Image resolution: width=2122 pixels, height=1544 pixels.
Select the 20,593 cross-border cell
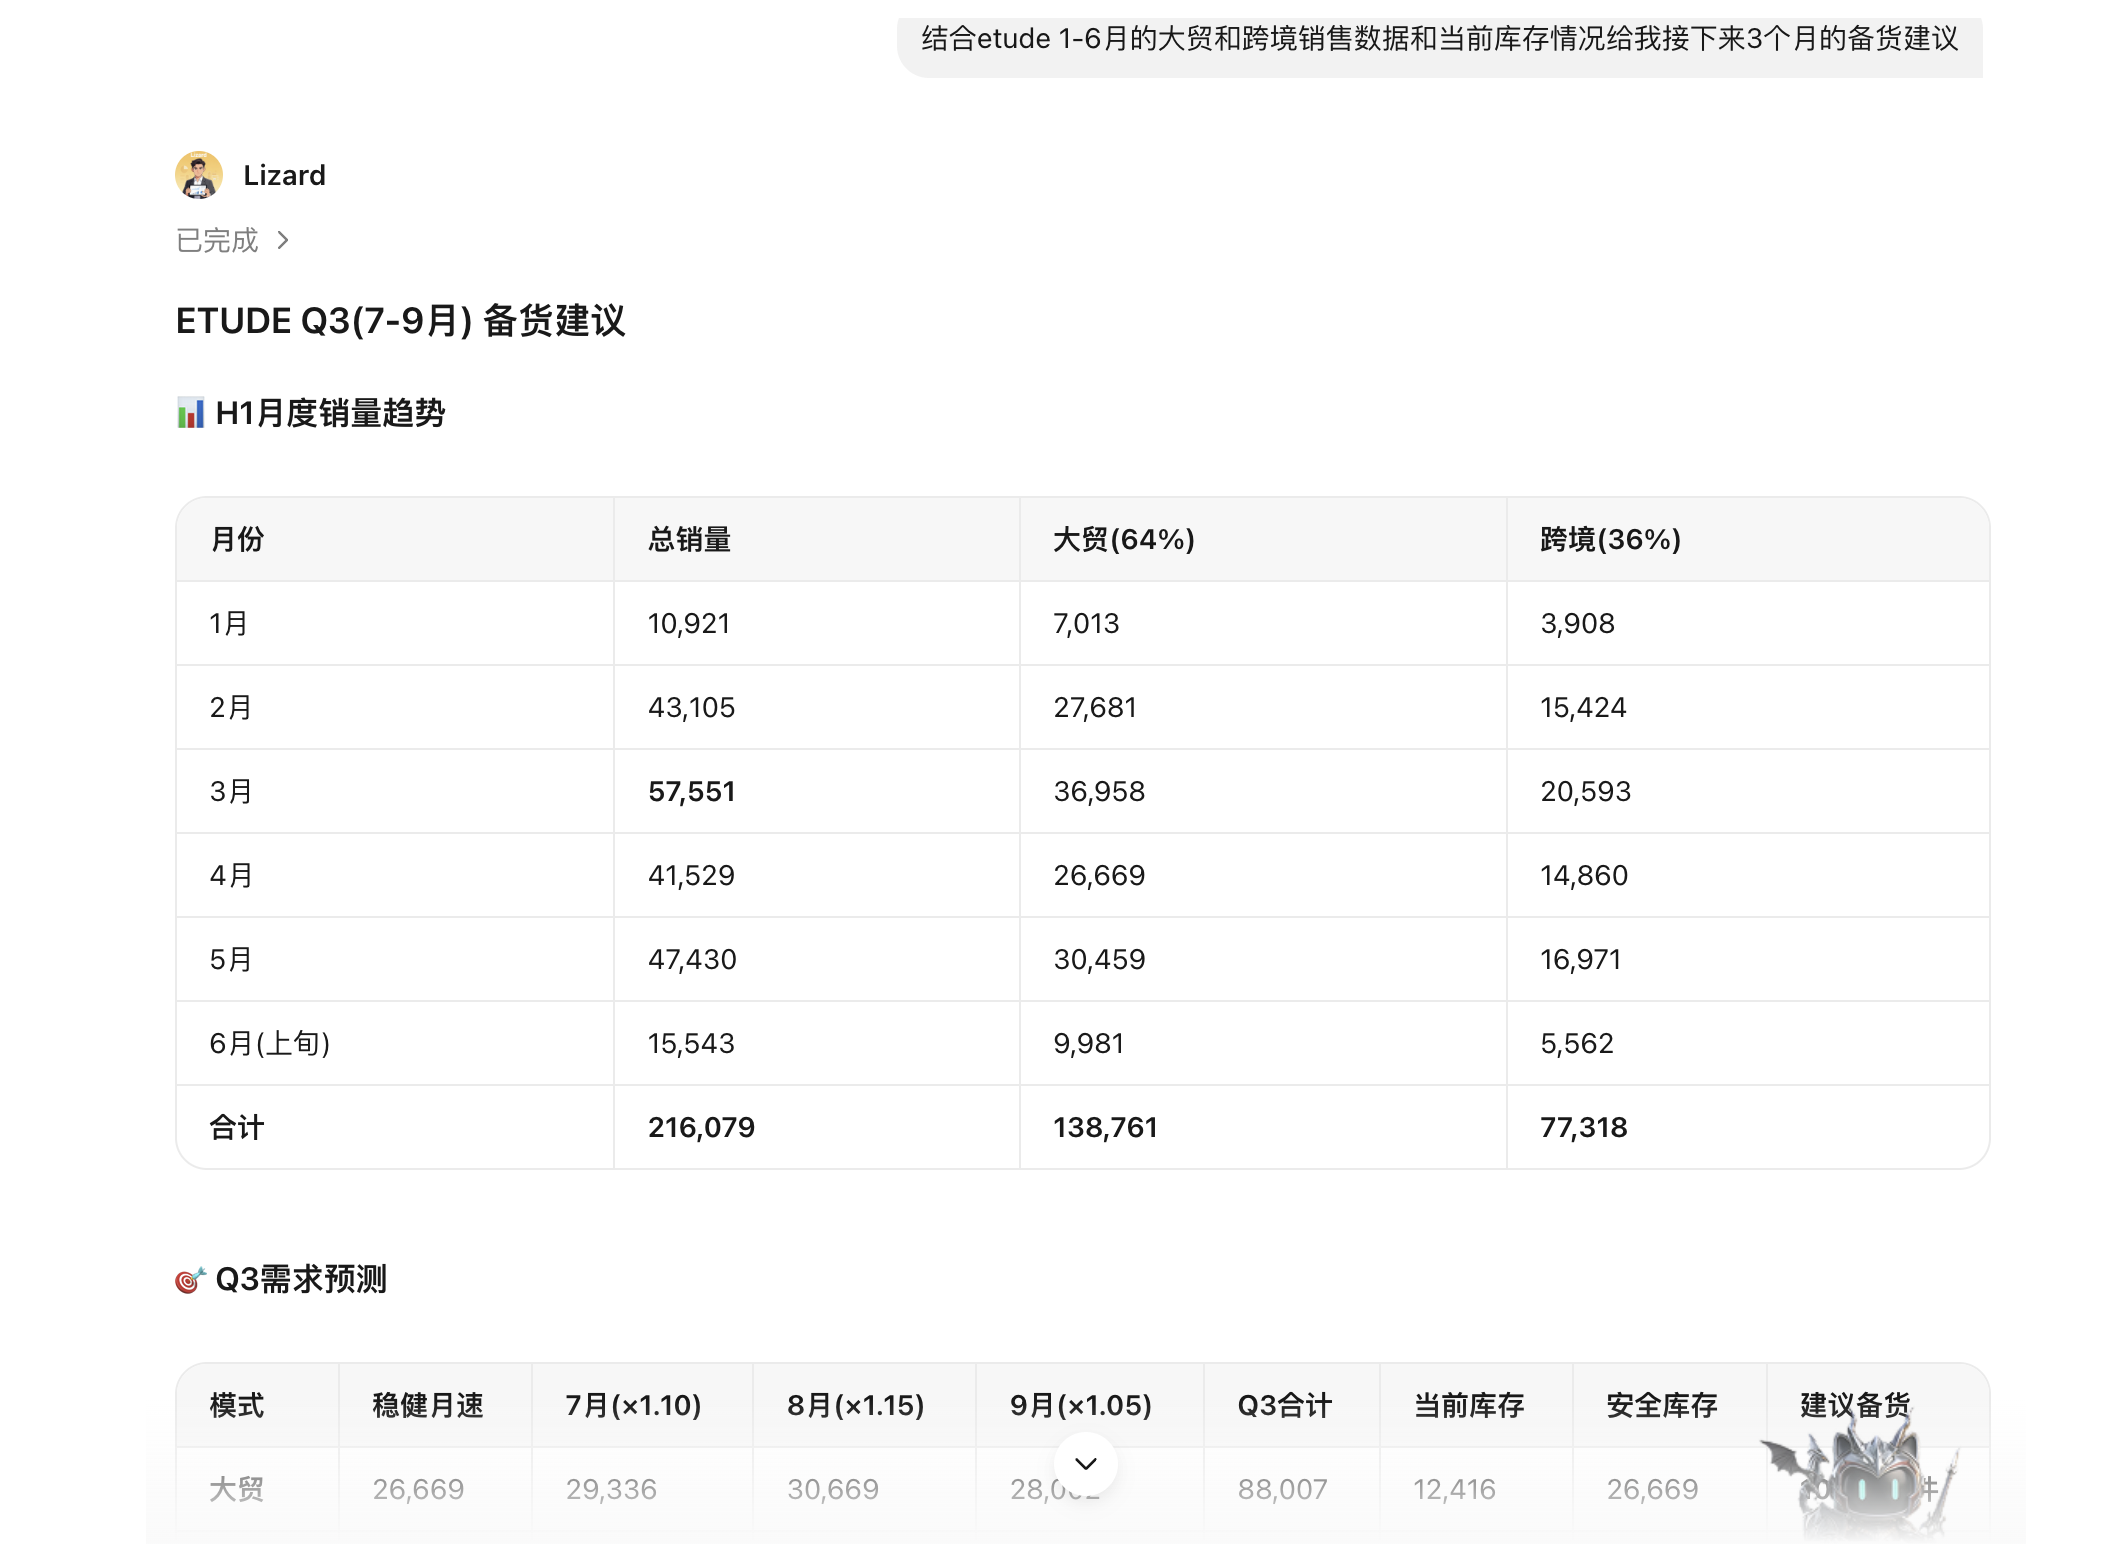pyautogui.click(x=1585, y=792)
